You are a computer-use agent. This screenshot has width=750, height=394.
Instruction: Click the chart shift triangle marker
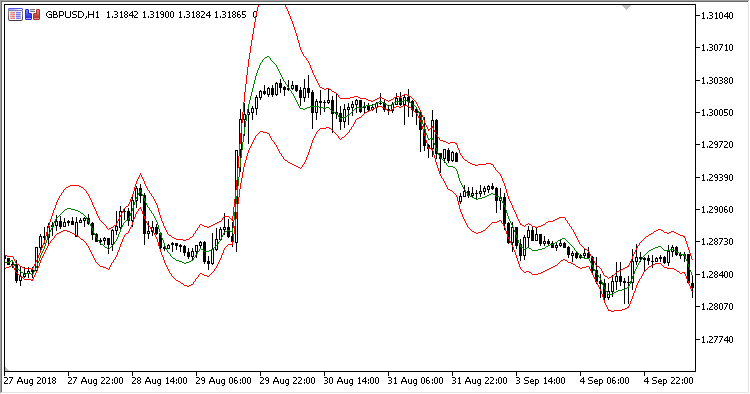point(626,7)
